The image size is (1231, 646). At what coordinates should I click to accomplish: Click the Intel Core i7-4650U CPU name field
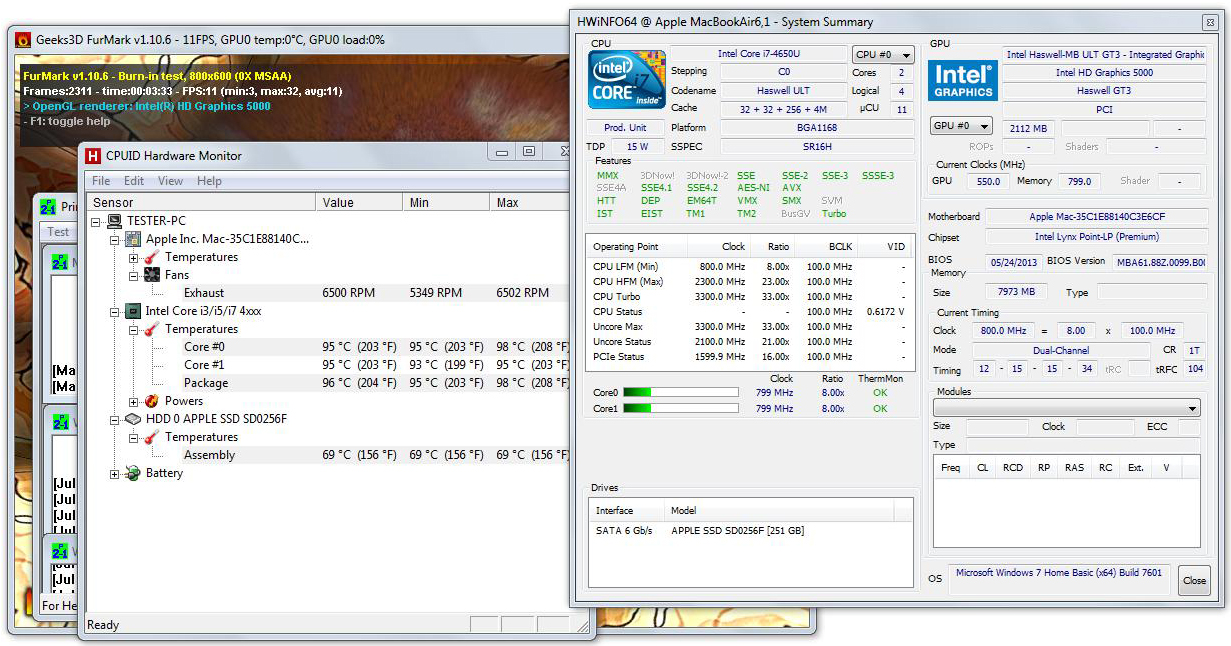tap(758, 54)
